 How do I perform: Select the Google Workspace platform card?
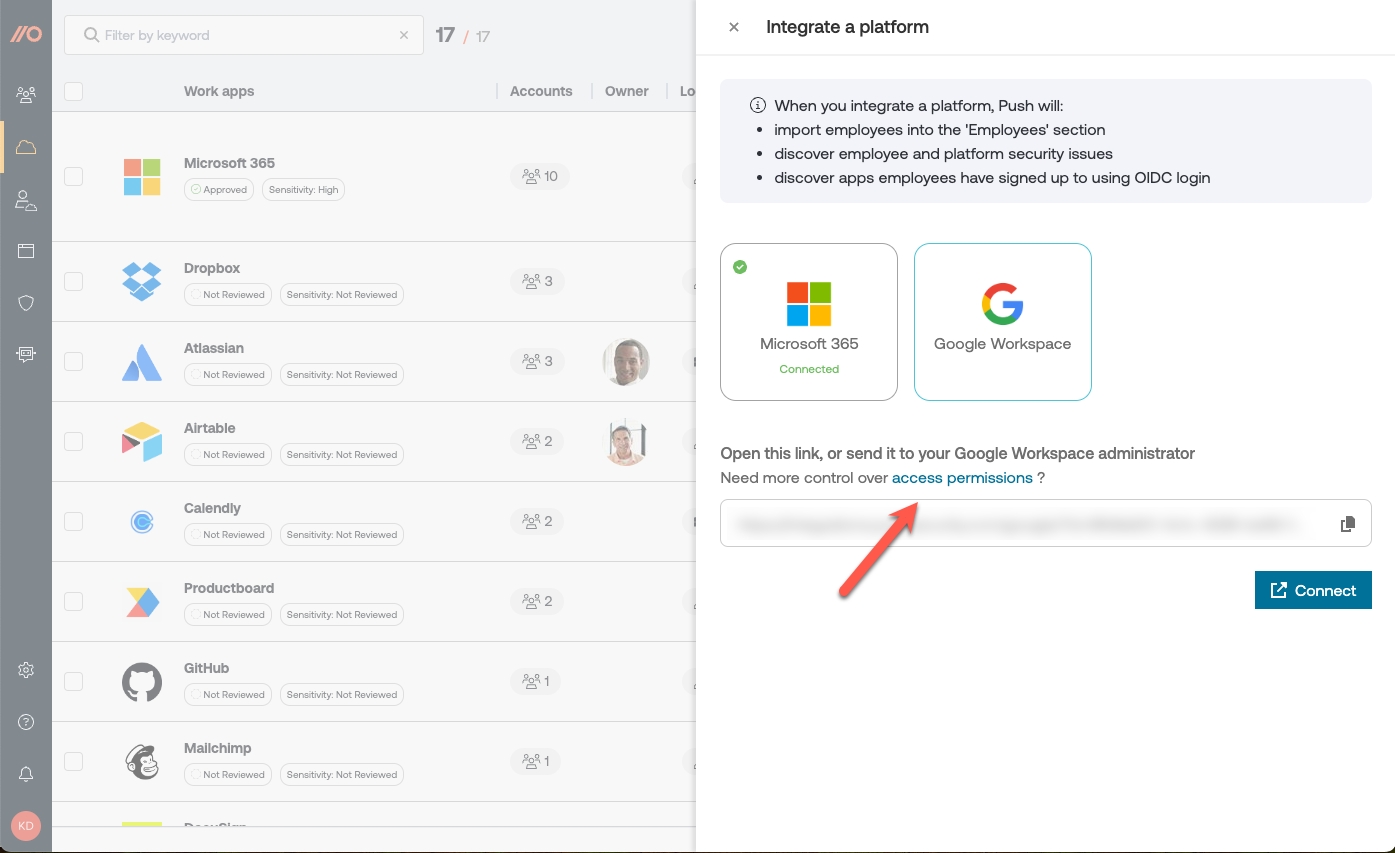tap(1002, 321)
